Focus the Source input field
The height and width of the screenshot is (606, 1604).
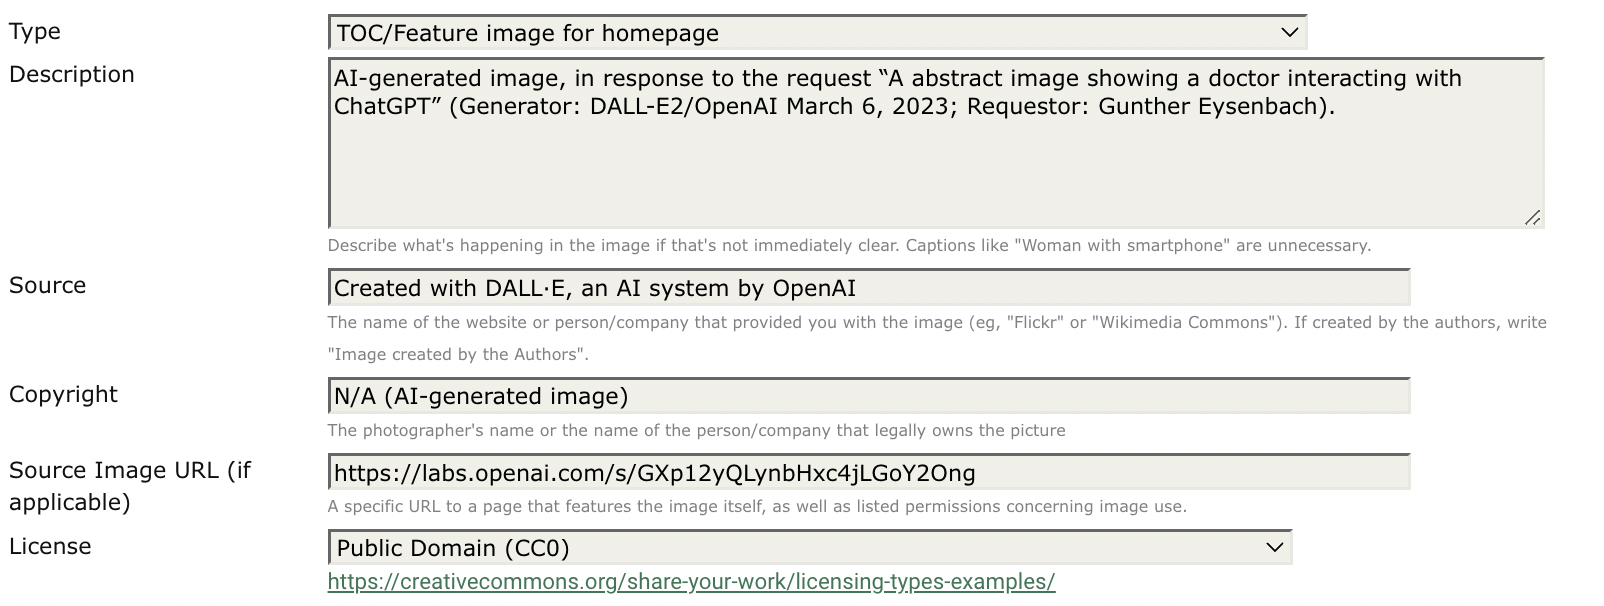[868, 288]
